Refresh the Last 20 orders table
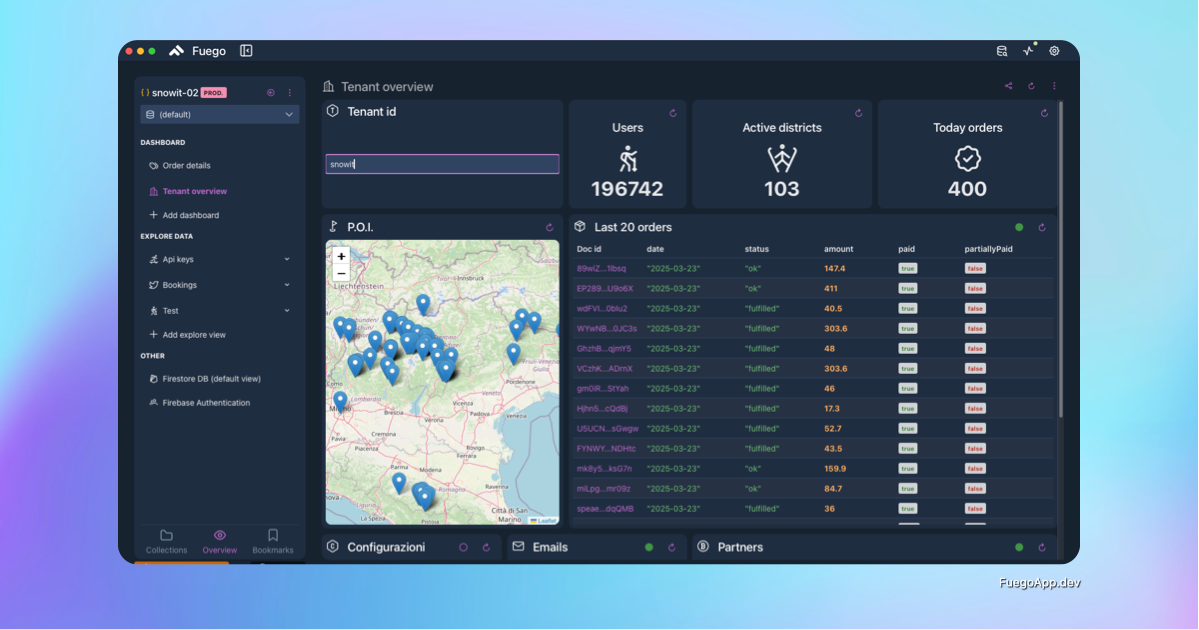The width and height of the screenshot is (1199, 630). point(1041,227)
